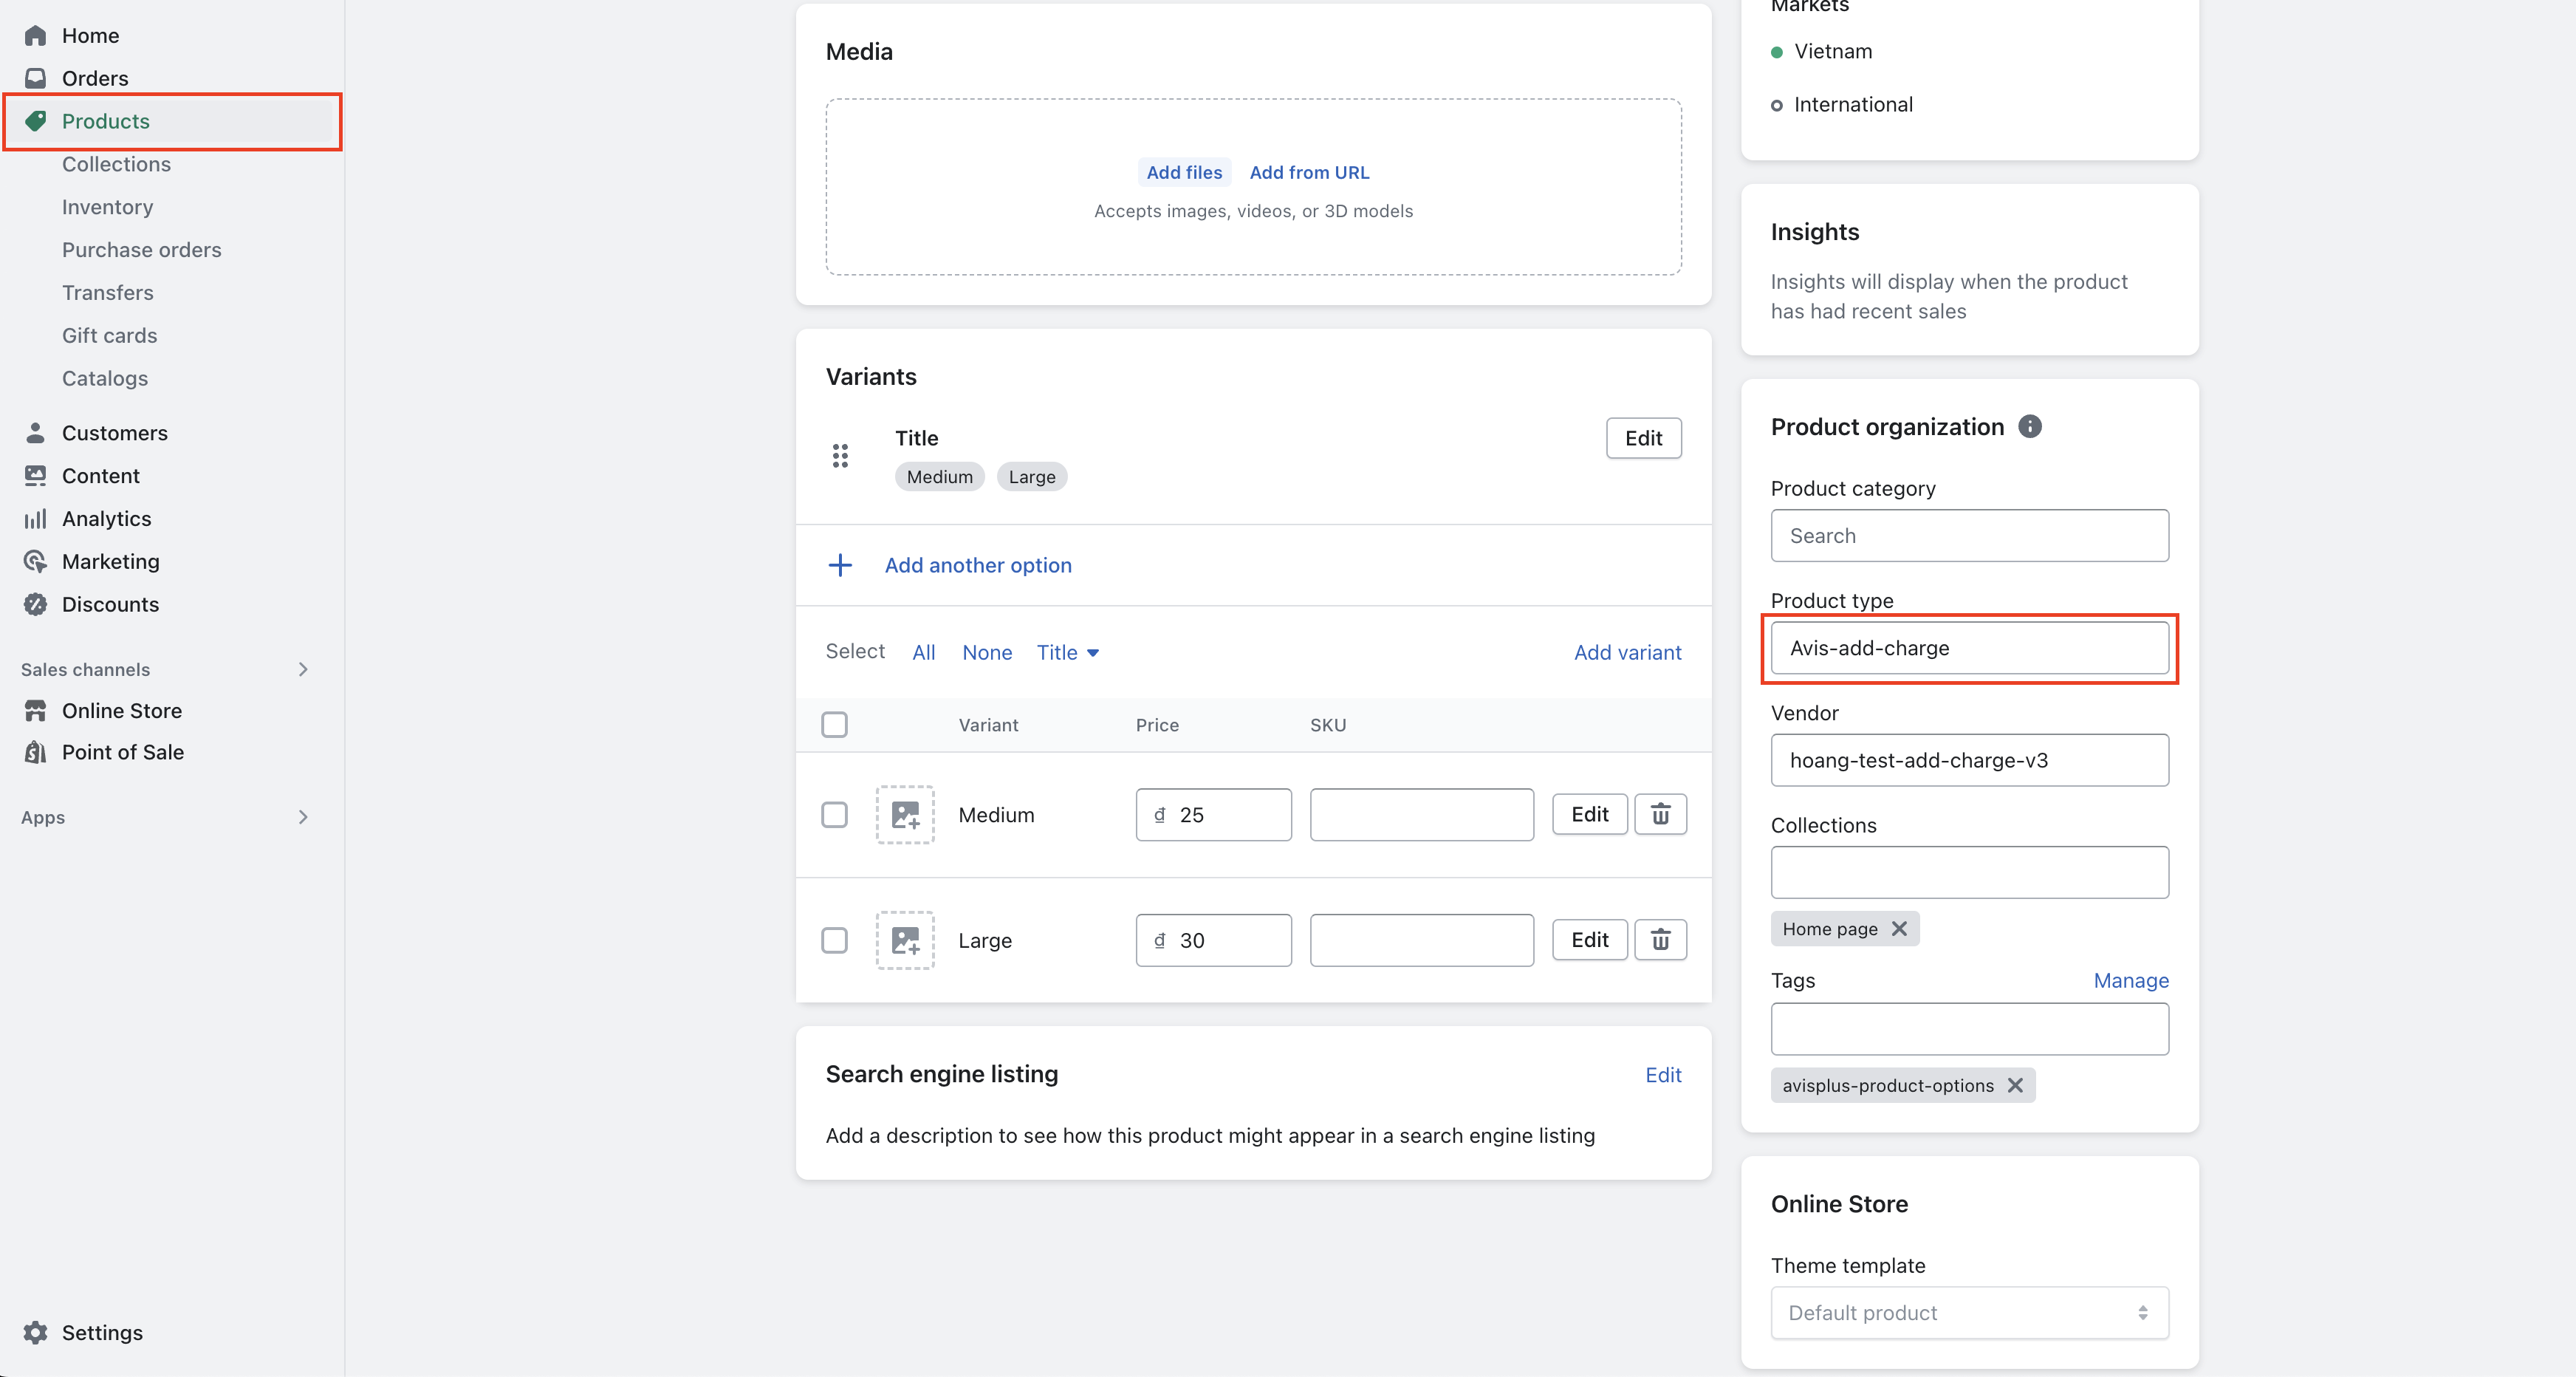Click Add from URL in Media
This screenshot has width=2576, height=1377.
point(1309,172)
